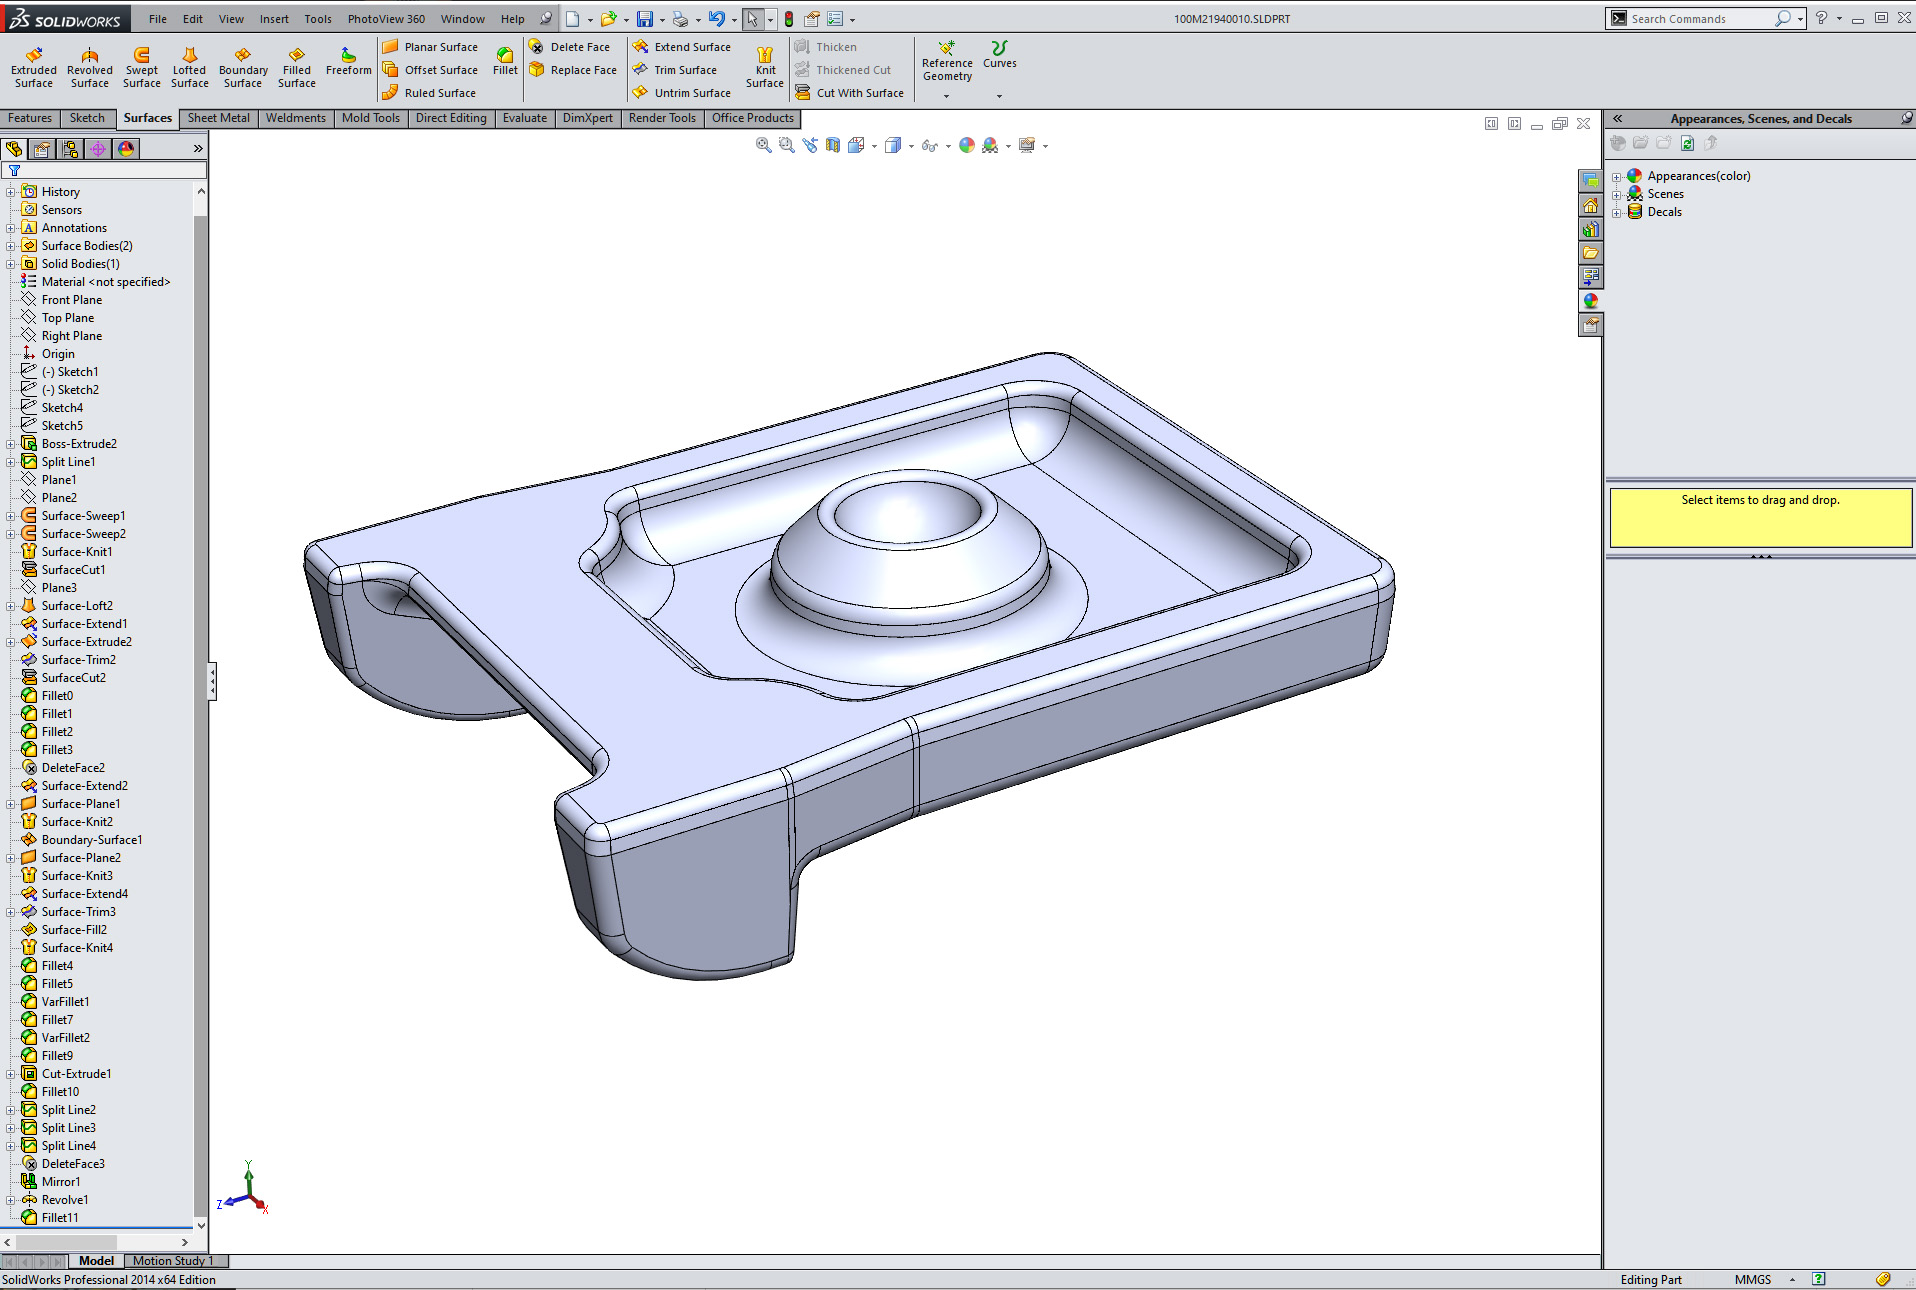Image resolution: width=1916 pixels, height=1290 pixels.
Task: Open the Design Library task pane tab
Action: click(x=1590, y=229)
